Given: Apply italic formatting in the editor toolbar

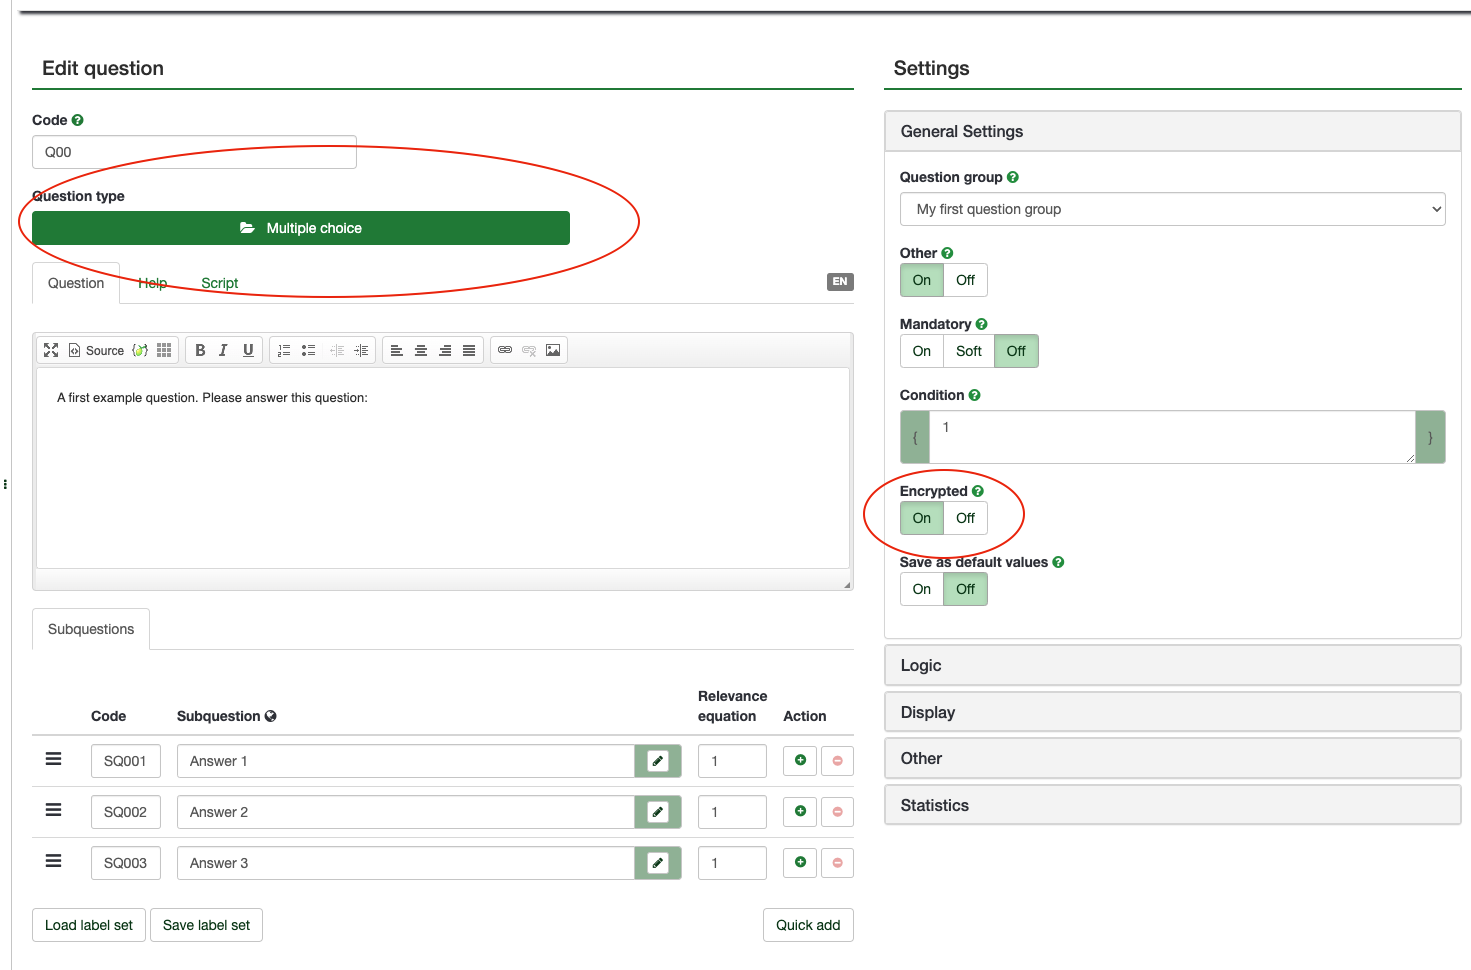Looking at the screenshot, I should coord(223,350).
